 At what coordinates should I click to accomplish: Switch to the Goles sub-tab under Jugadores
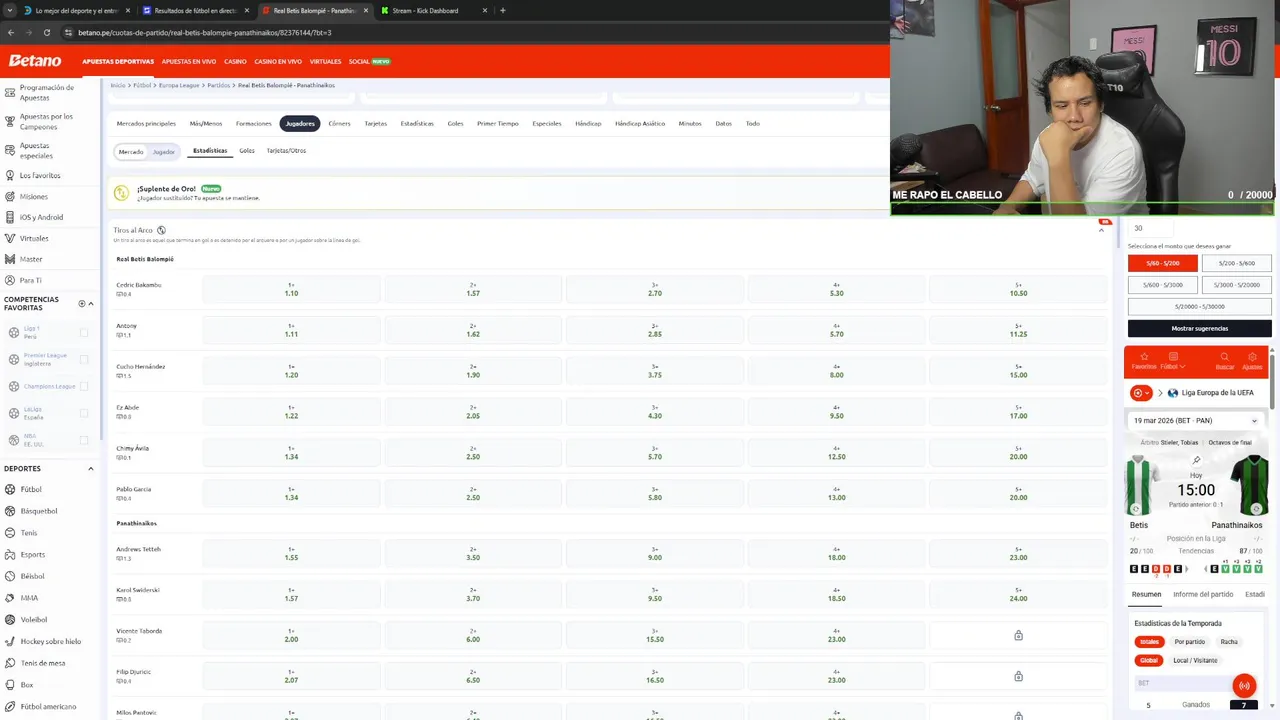[x=247, y=151]
